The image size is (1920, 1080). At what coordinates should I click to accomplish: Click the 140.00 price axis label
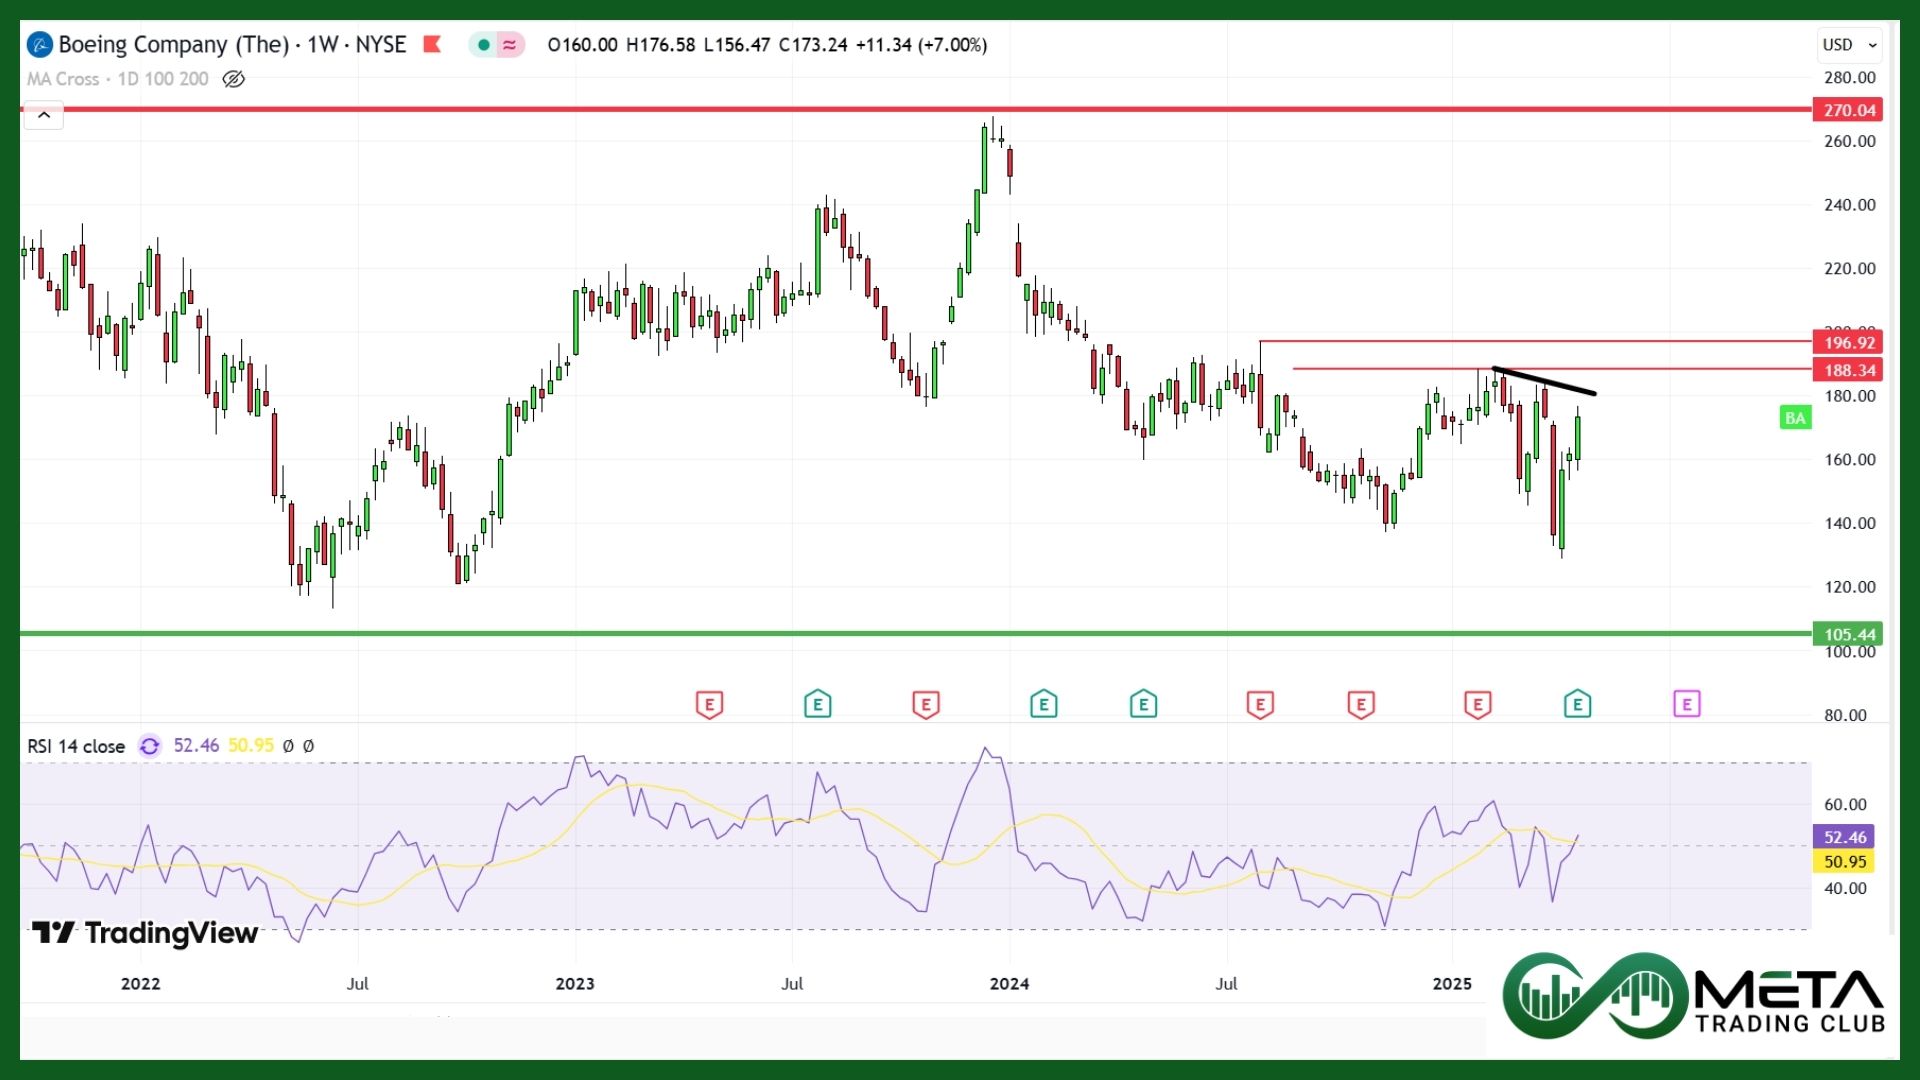[x=1849, y=523]
